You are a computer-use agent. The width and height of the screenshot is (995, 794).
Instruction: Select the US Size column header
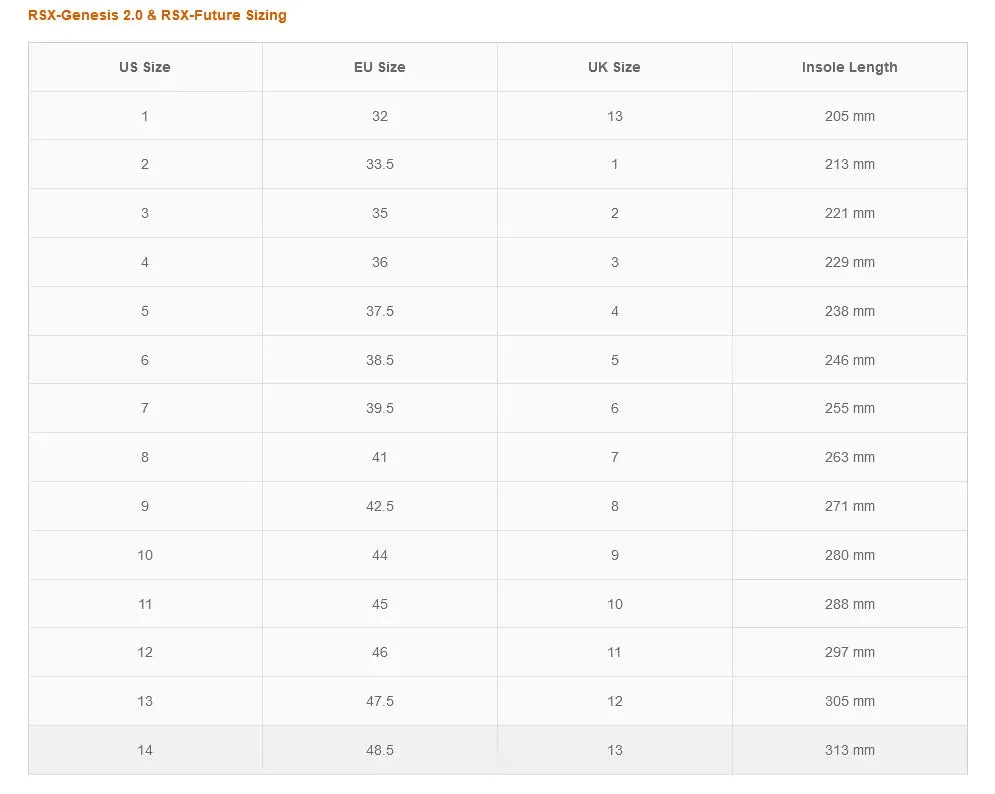tap(145, 67)
